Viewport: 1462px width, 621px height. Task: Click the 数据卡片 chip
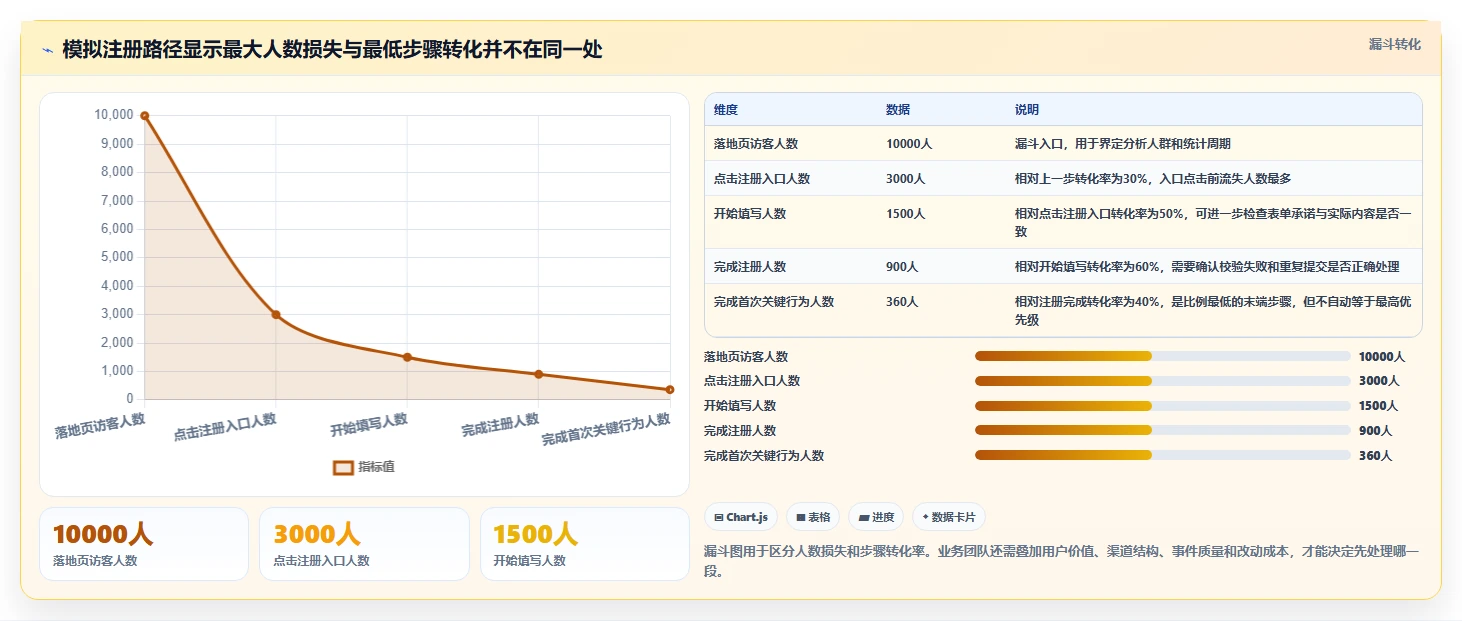[949, 517]
